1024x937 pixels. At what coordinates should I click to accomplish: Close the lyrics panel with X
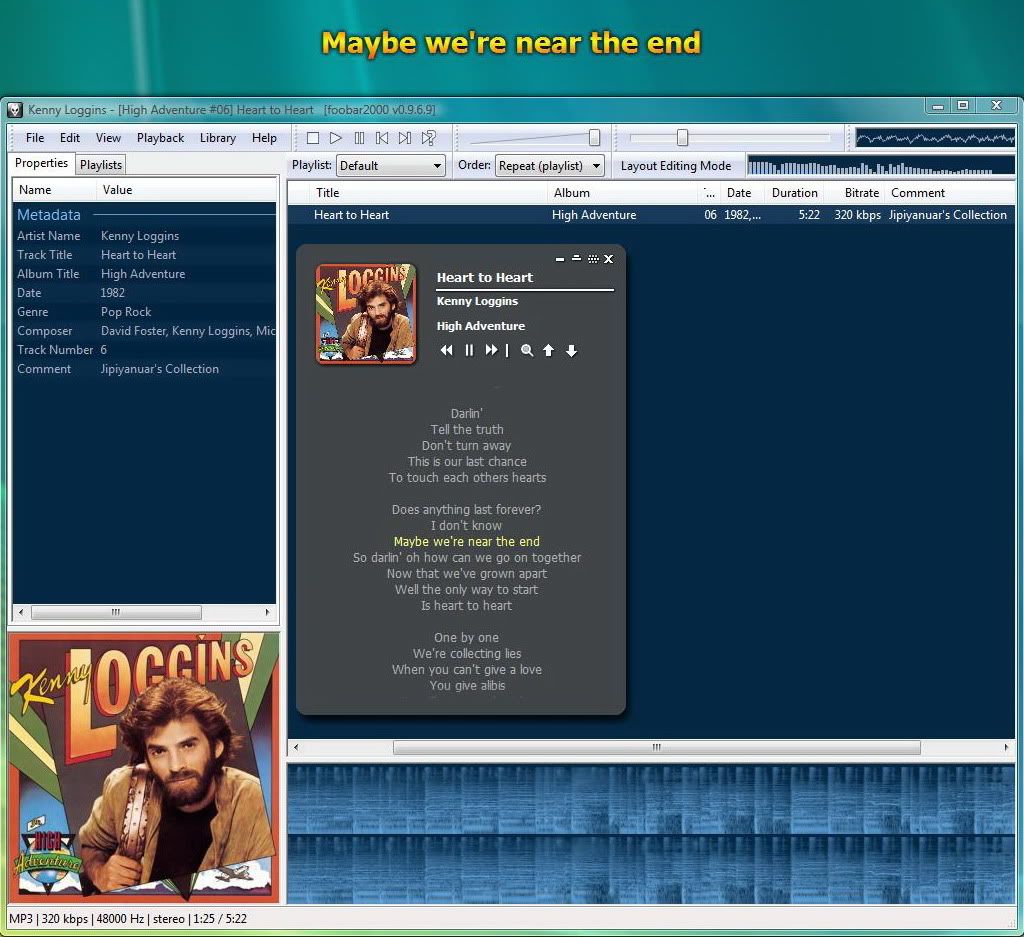click(x=609, y=259)
